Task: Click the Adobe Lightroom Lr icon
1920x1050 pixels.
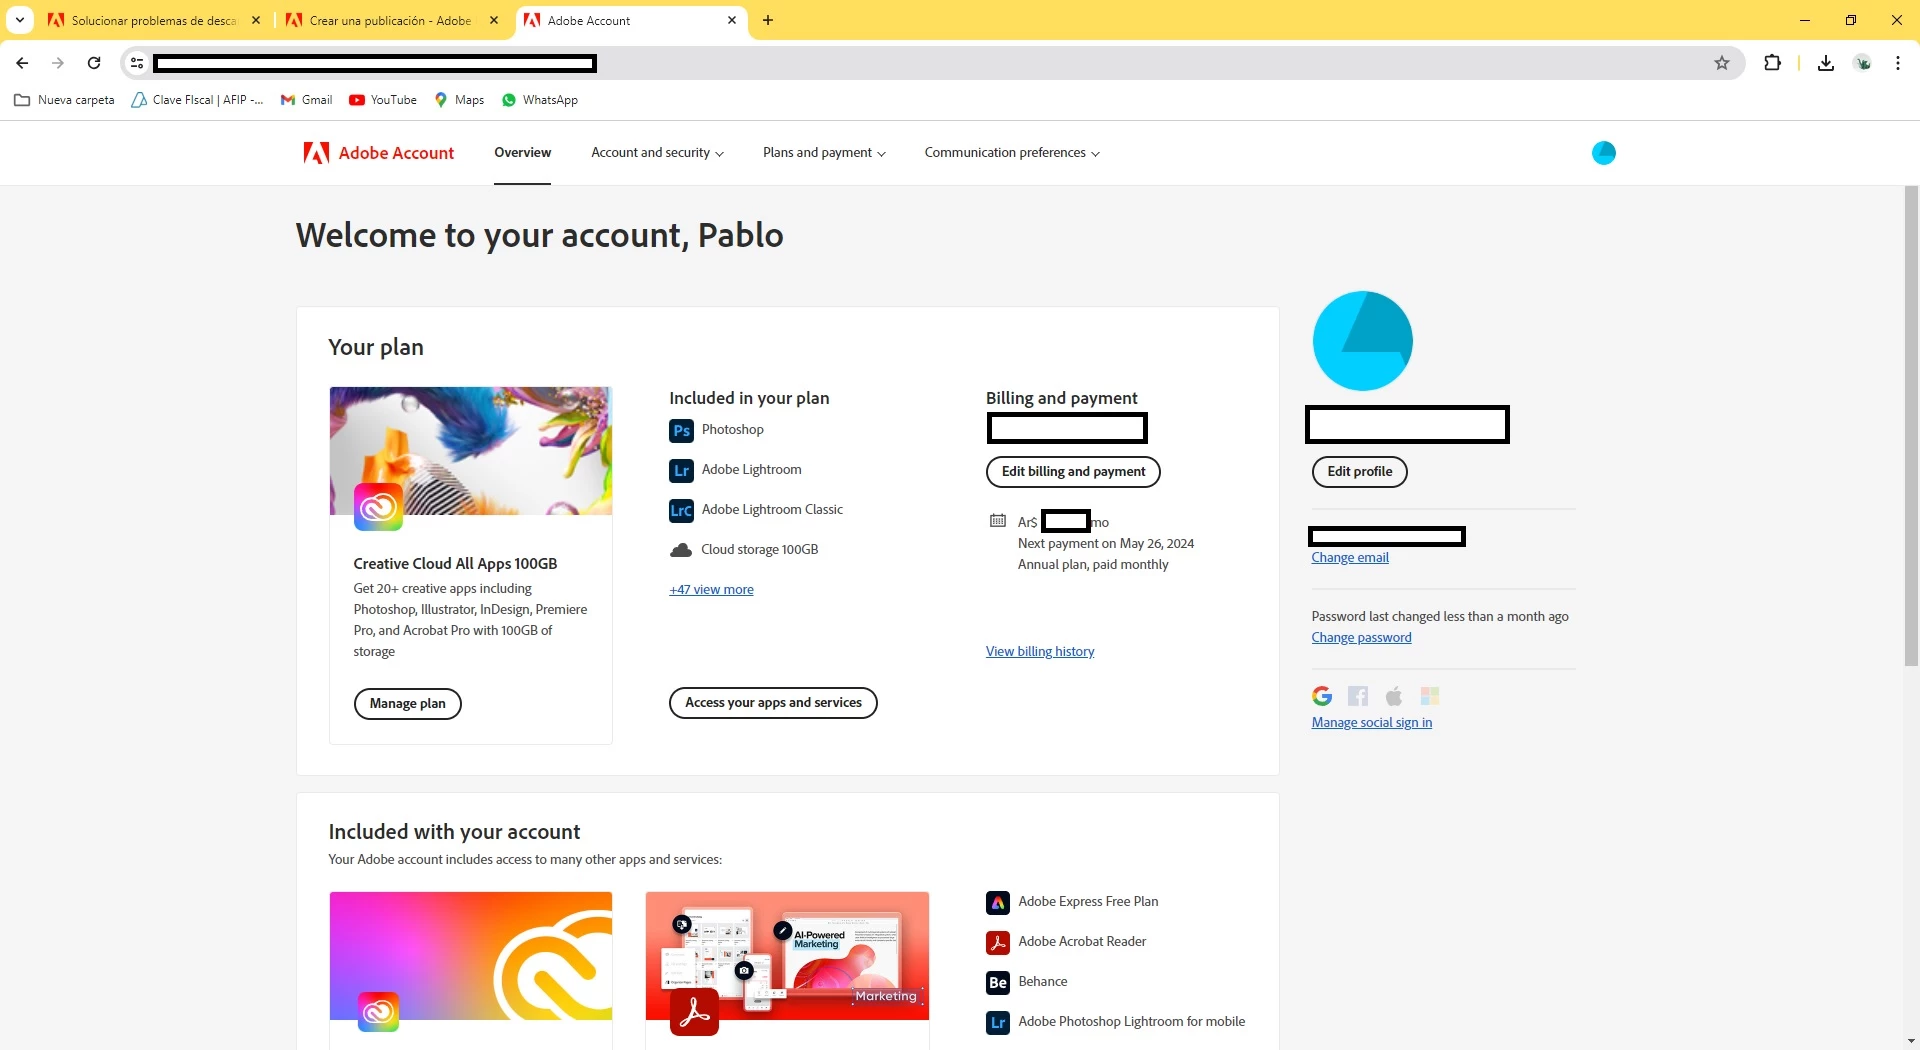Action: tap(681, 471)
